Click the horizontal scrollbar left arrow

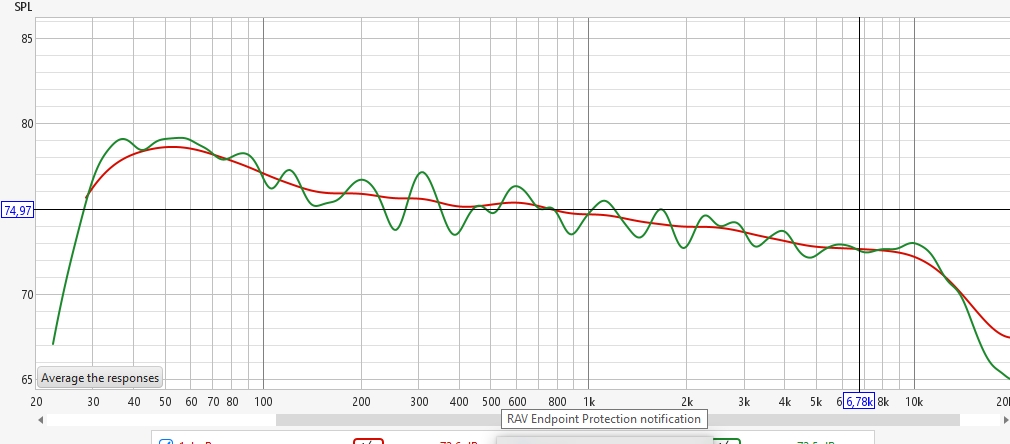tap(41, 420)
